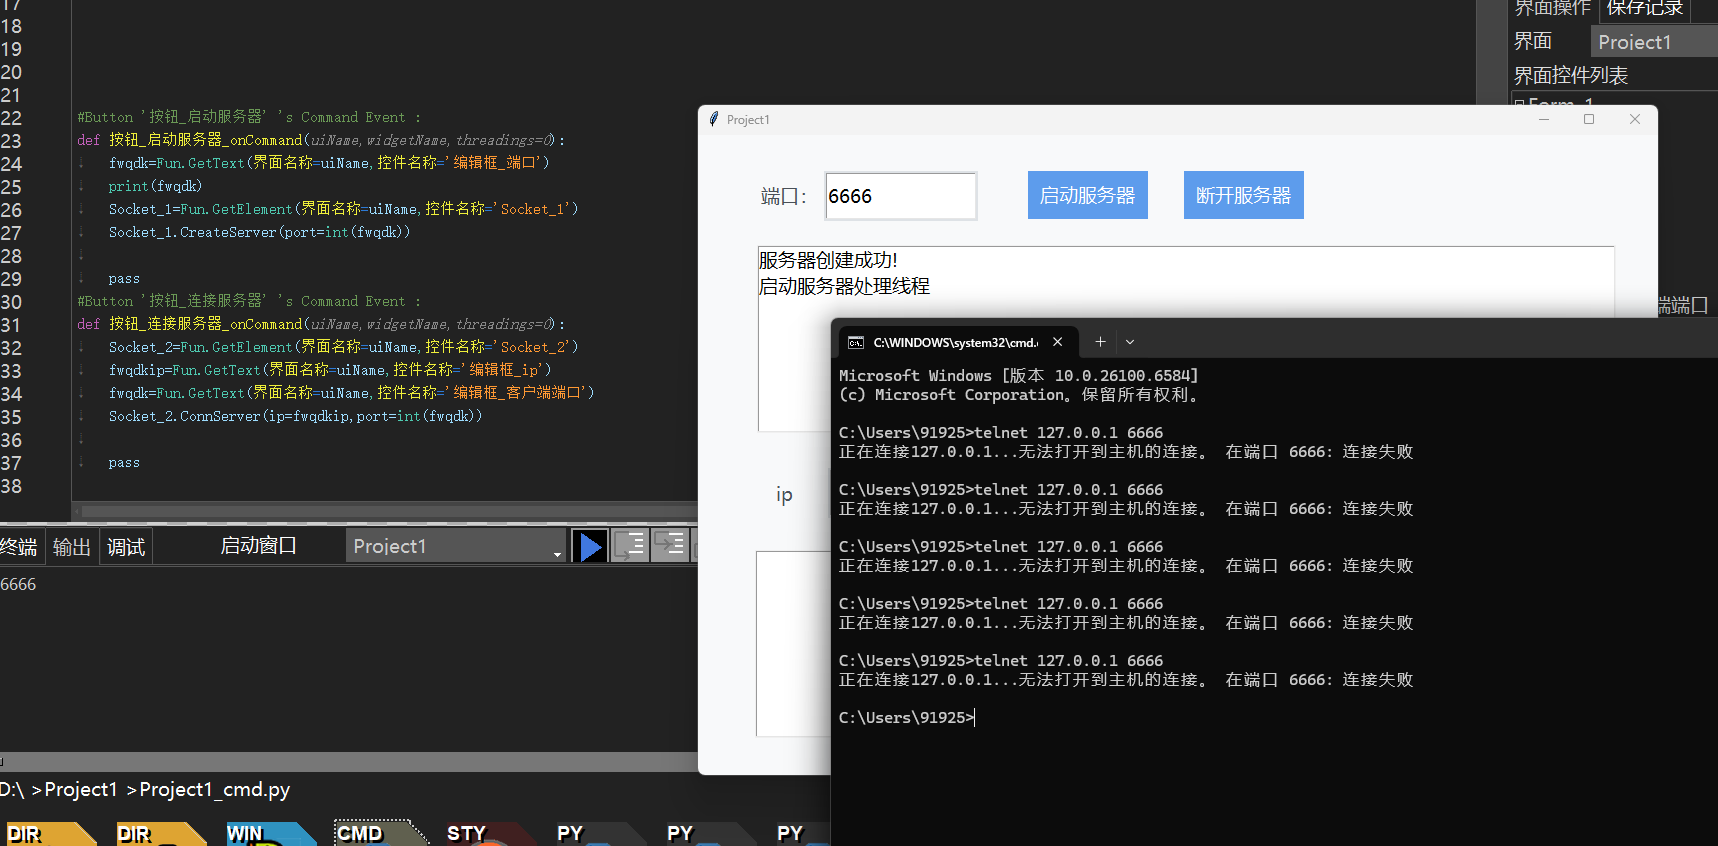Open the WIN file icon
Screen dimensions: 1718x846
[262, 832]
